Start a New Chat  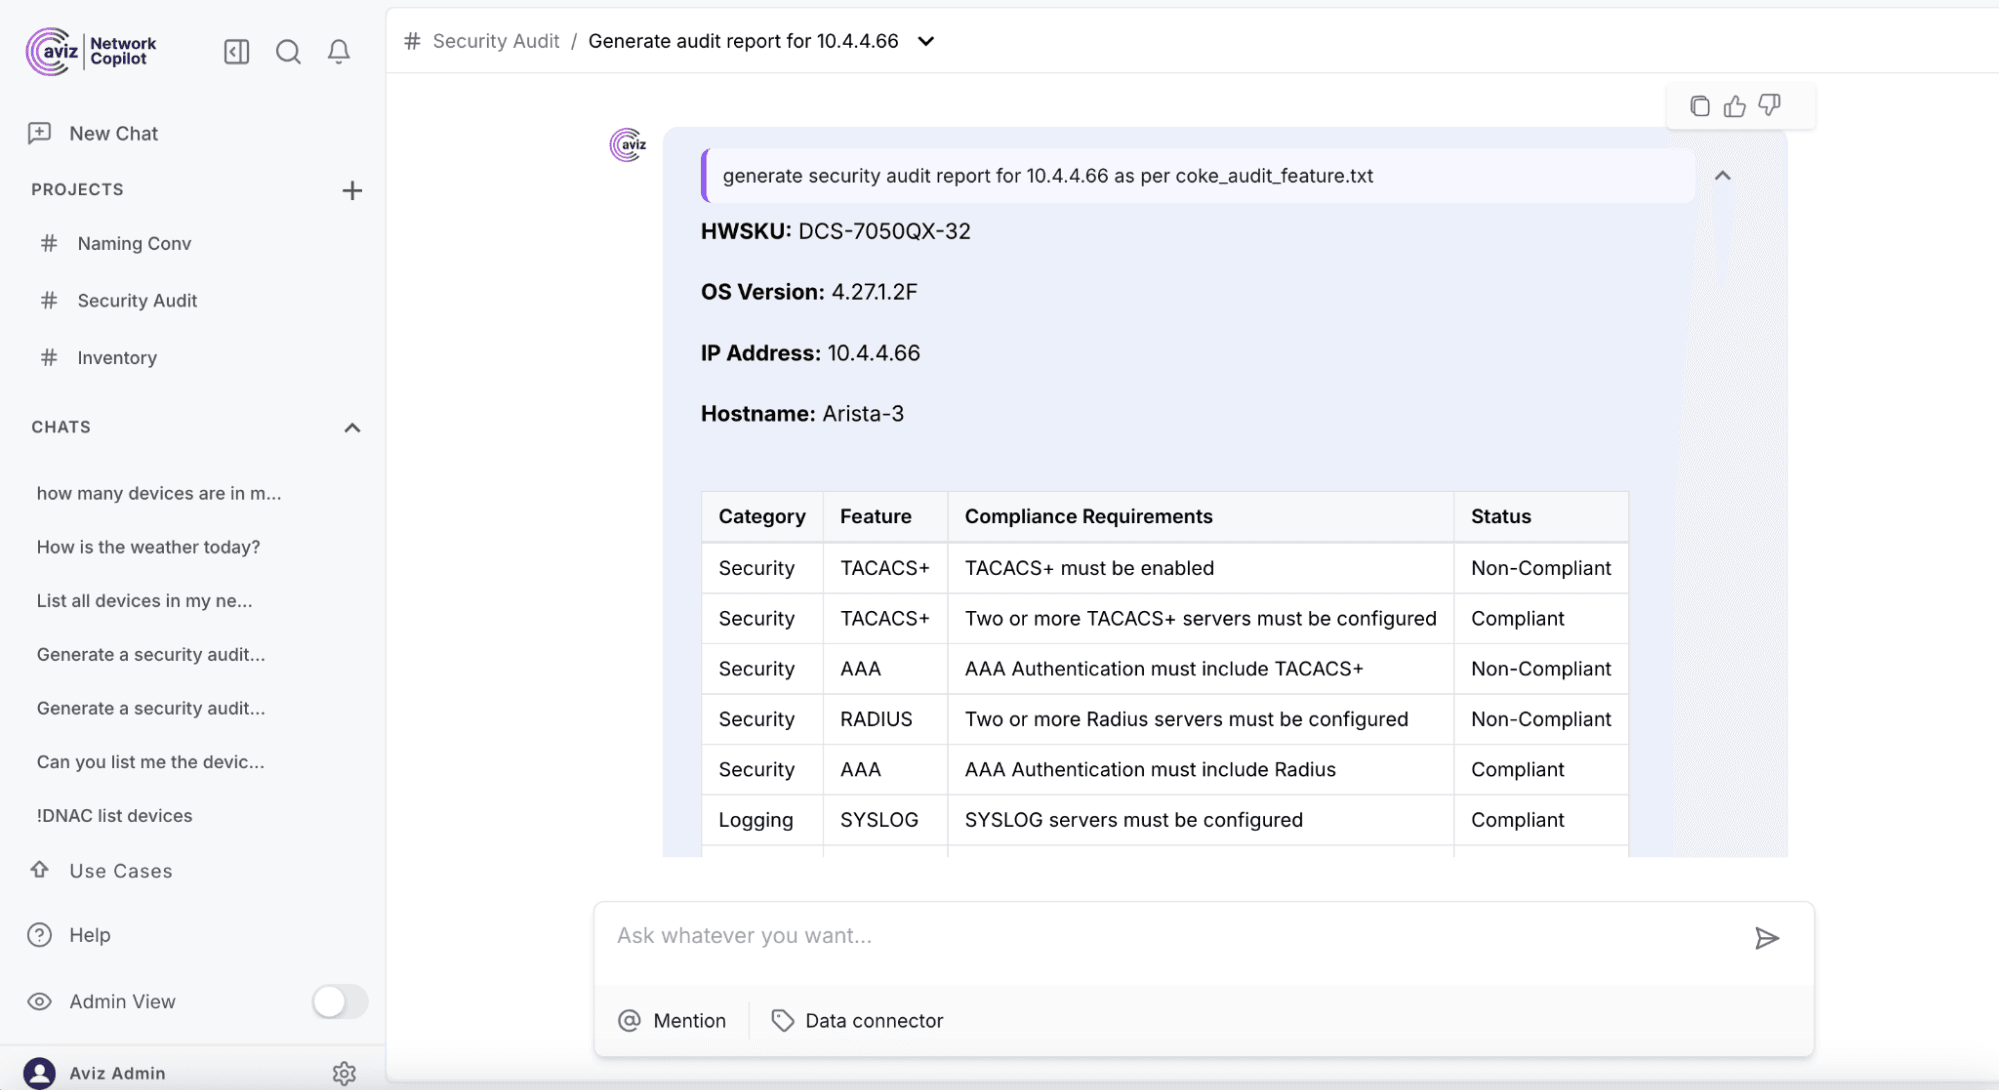tap(113, 133)
